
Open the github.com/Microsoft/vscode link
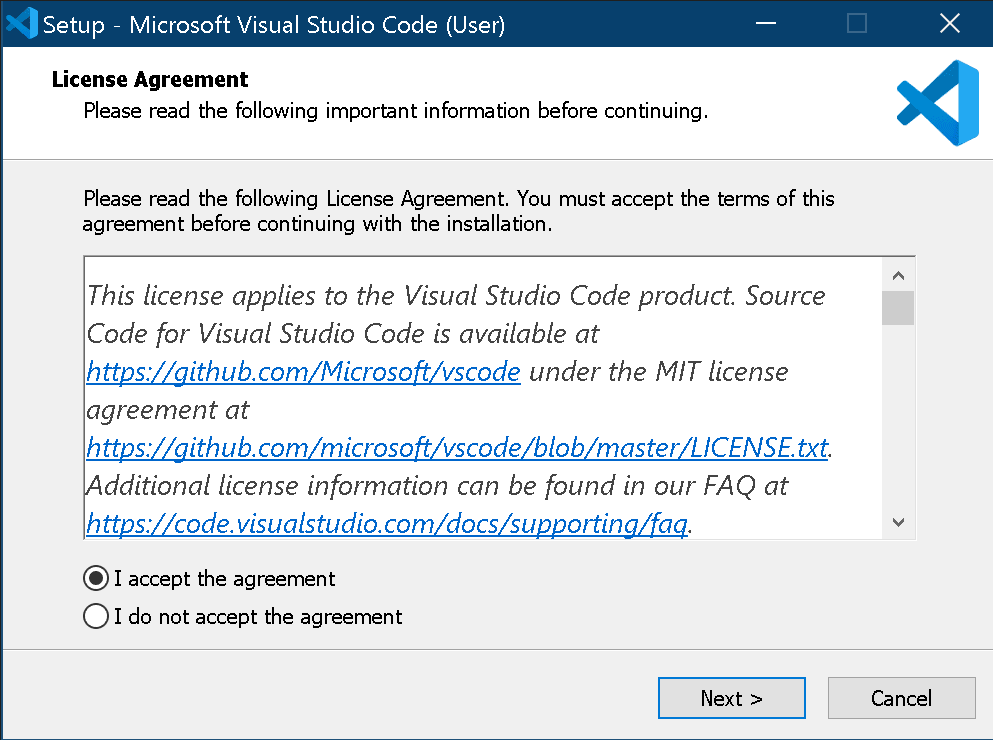tap(303, 372)
